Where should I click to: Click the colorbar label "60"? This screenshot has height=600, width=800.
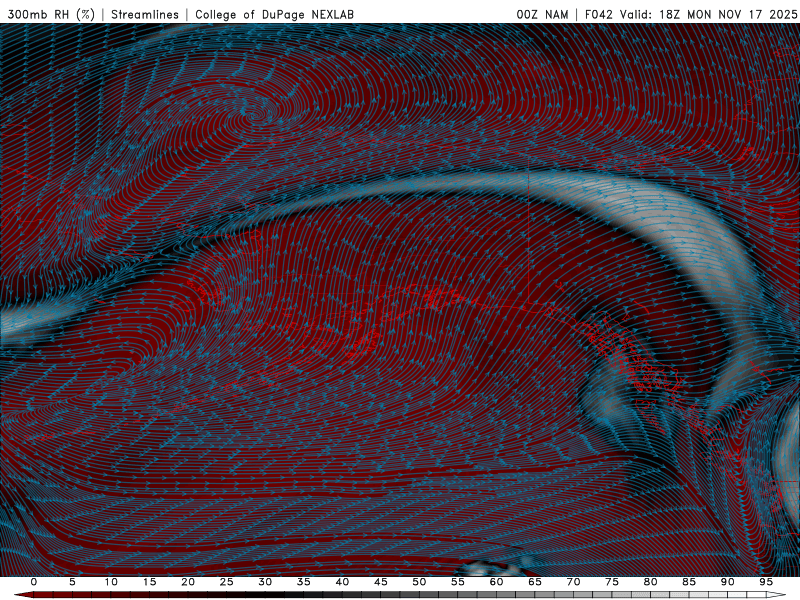[496, 582]
